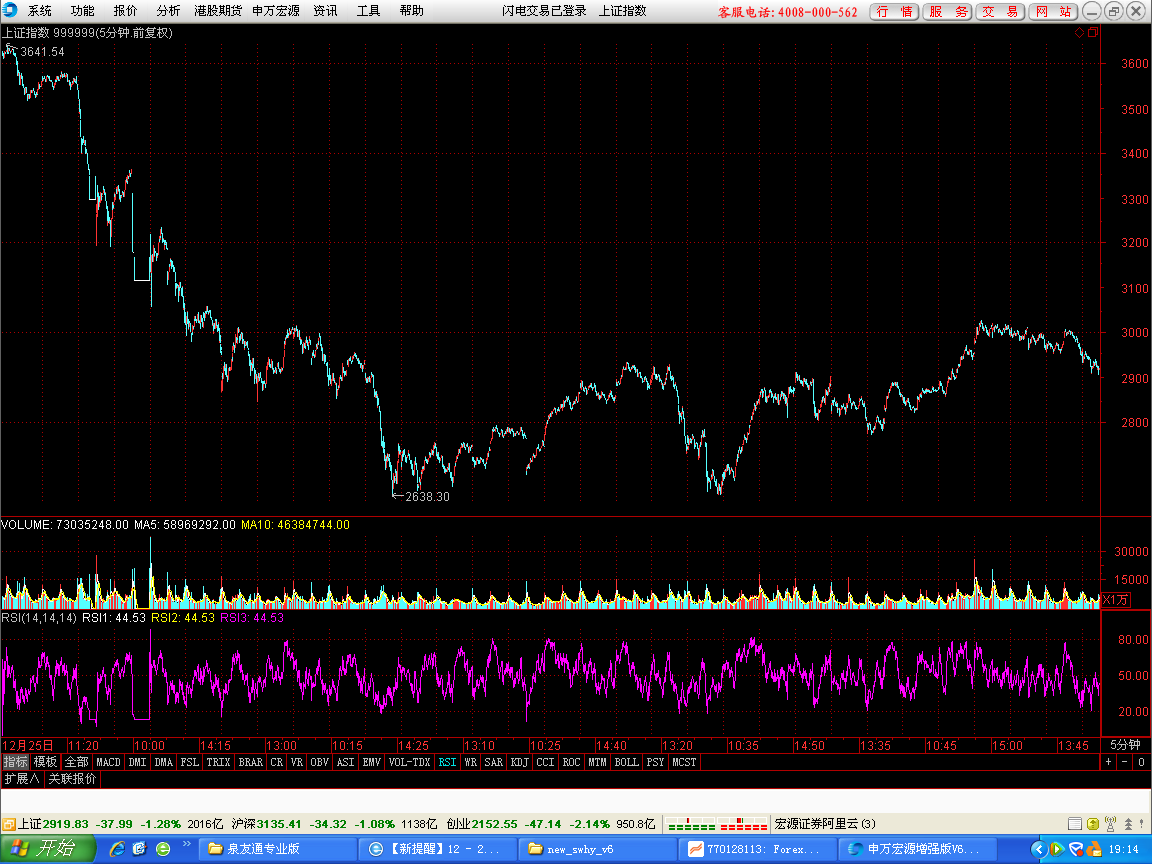Click the double up-arrow icon in status bar
The height and width of the screenshot is (864, 1152).
[1128, 824]
